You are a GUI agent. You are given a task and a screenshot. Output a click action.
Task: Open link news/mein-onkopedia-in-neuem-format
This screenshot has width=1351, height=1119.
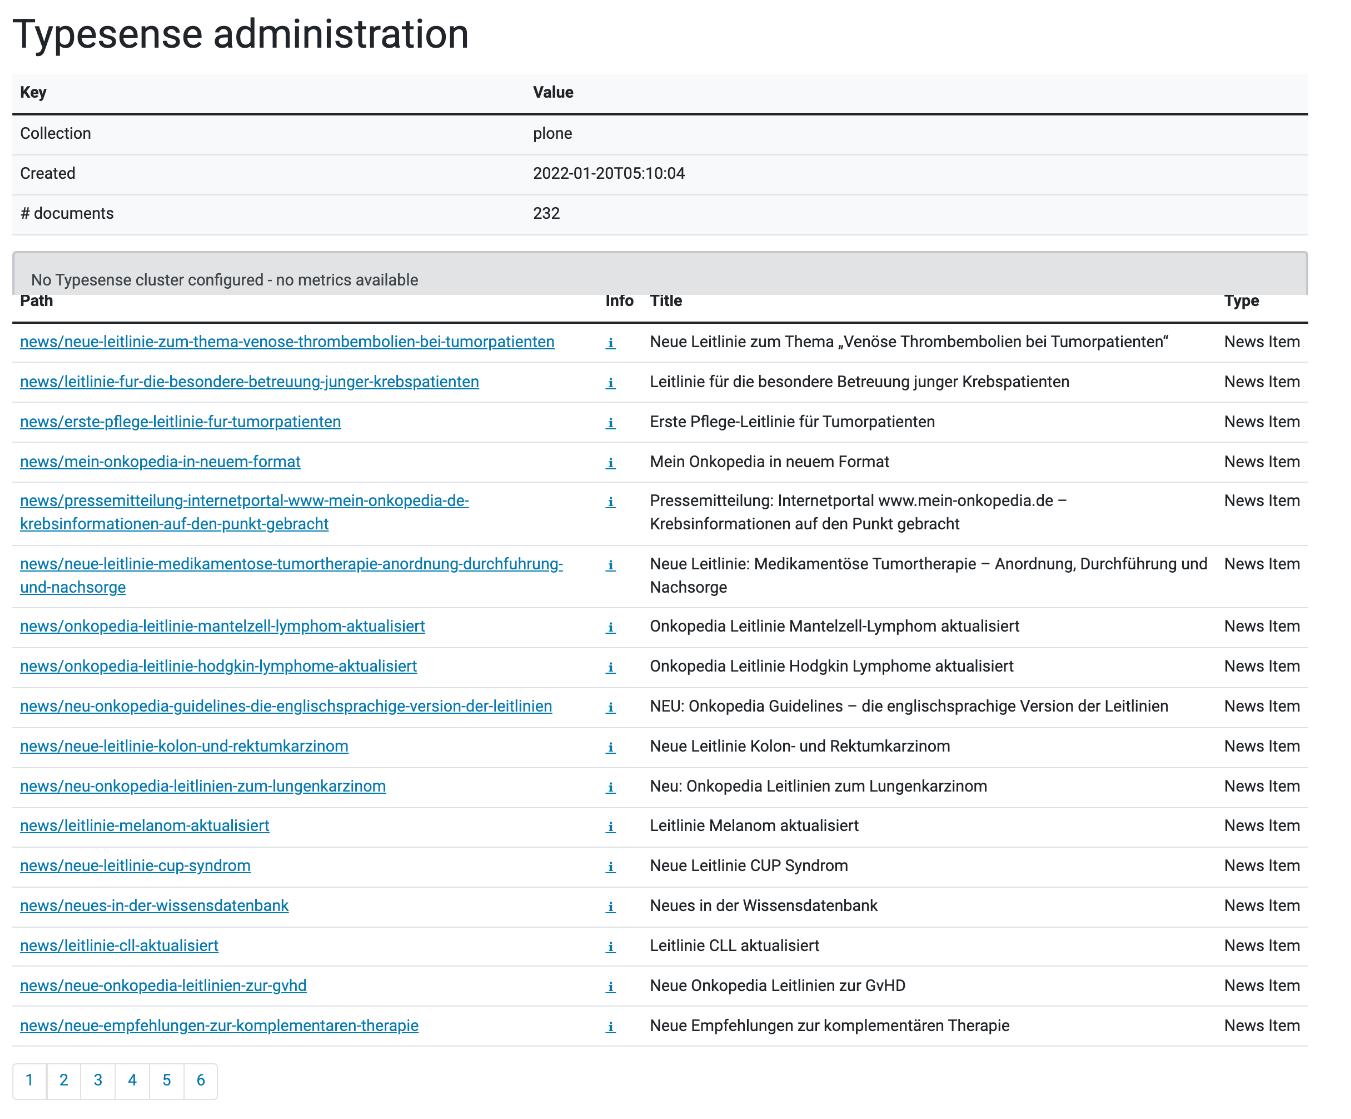pyautogui.click(x=160, y=462)
